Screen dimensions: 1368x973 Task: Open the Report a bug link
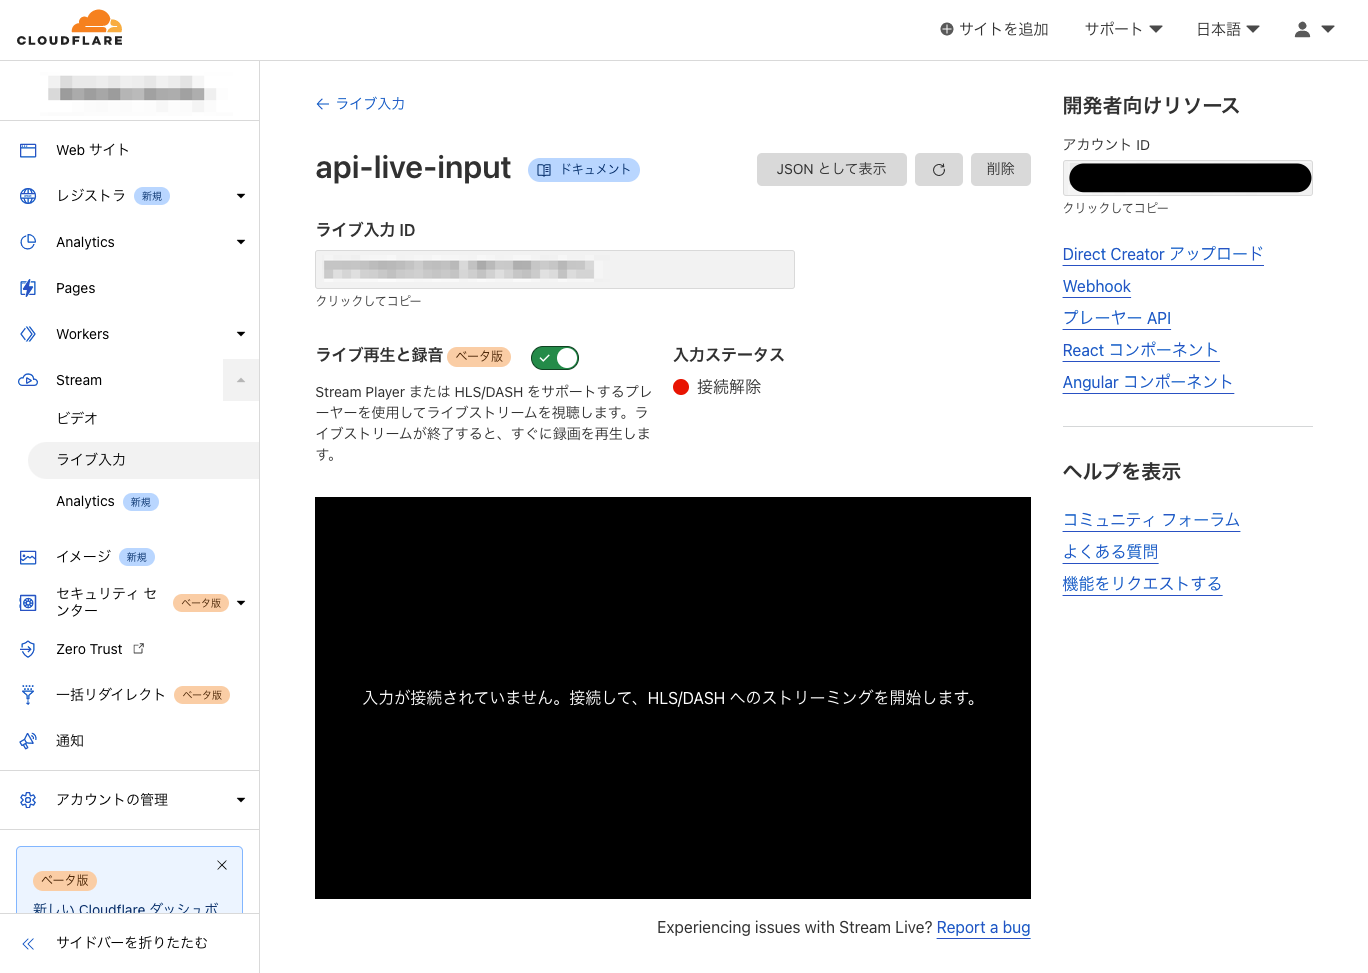(983, 927)
